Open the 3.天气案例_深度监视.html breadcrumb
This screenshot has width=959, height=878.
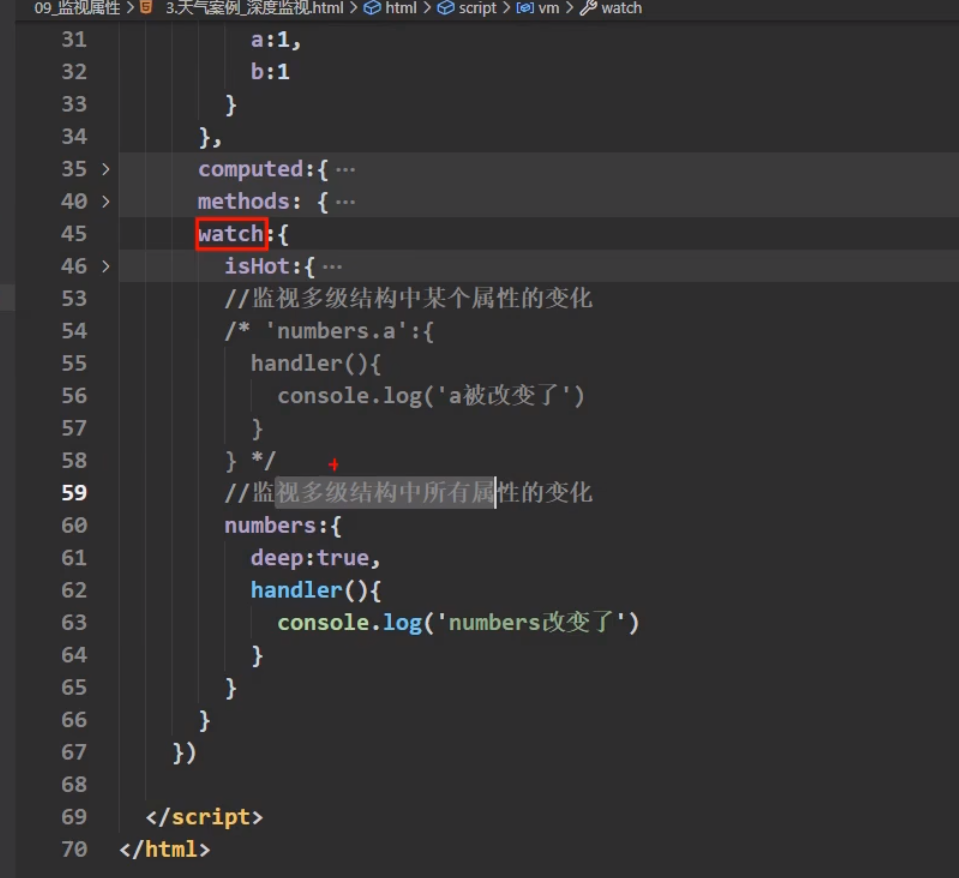pos(254,8)
